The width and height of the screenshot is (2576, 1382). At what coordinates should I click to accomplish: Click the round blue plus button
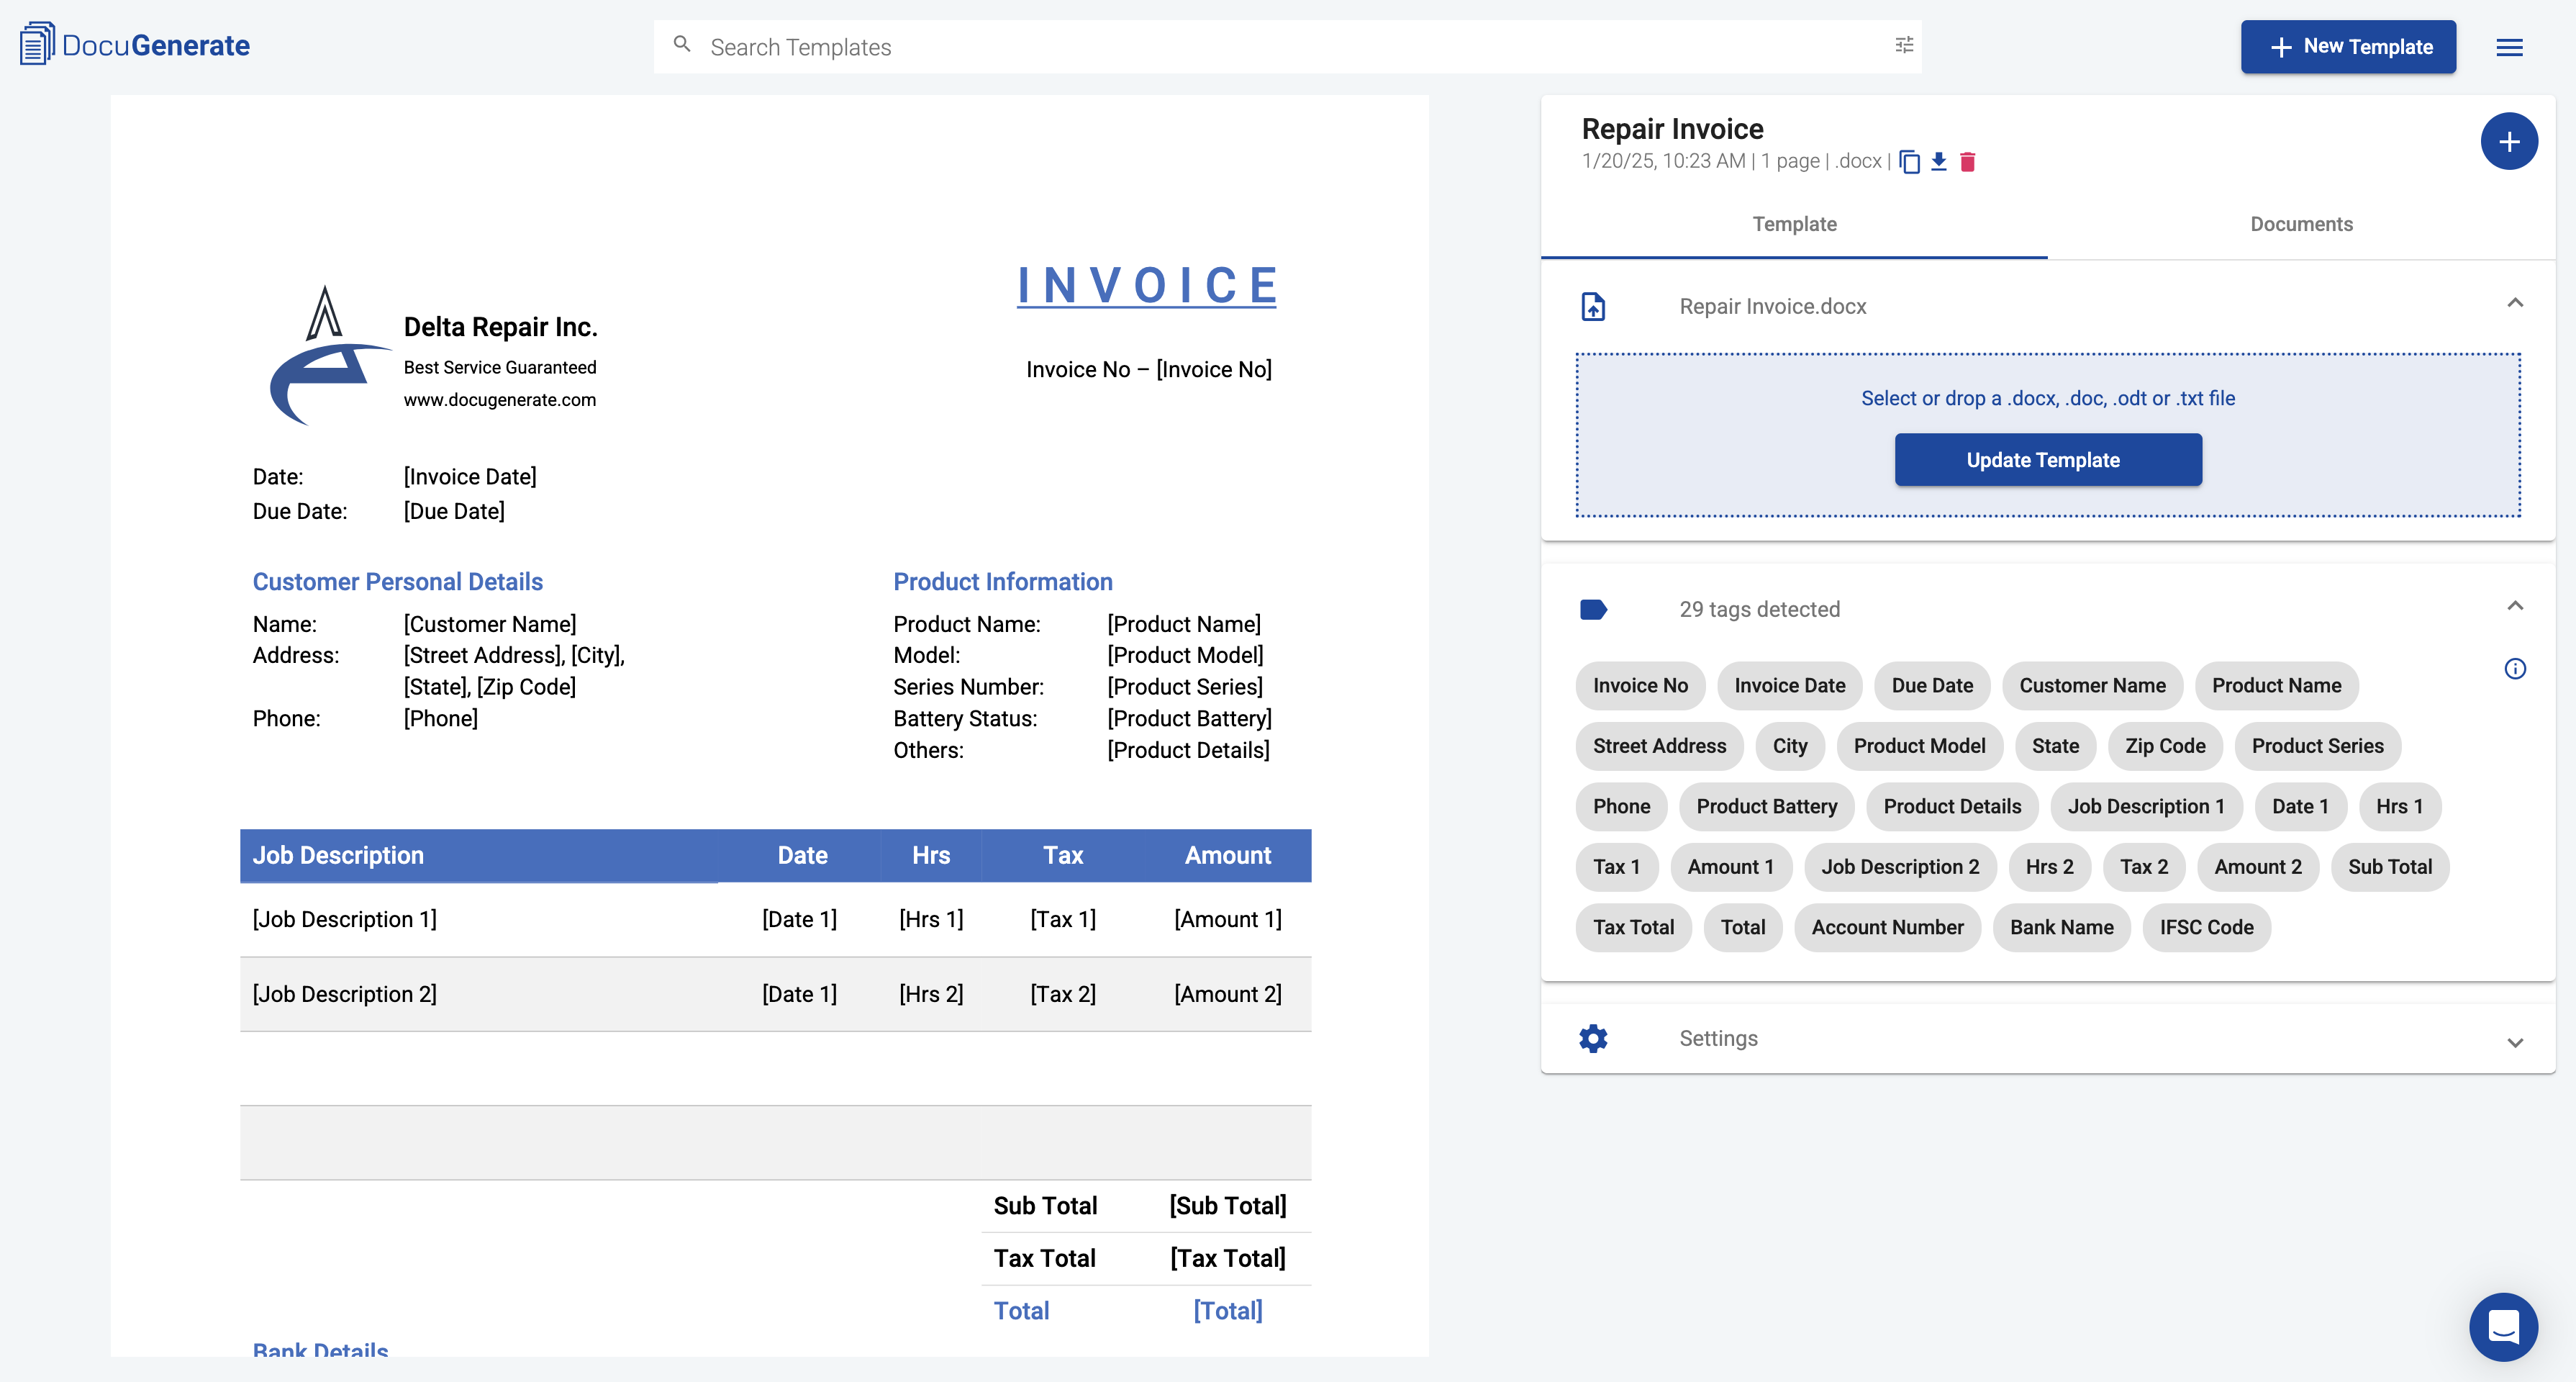2508,142
